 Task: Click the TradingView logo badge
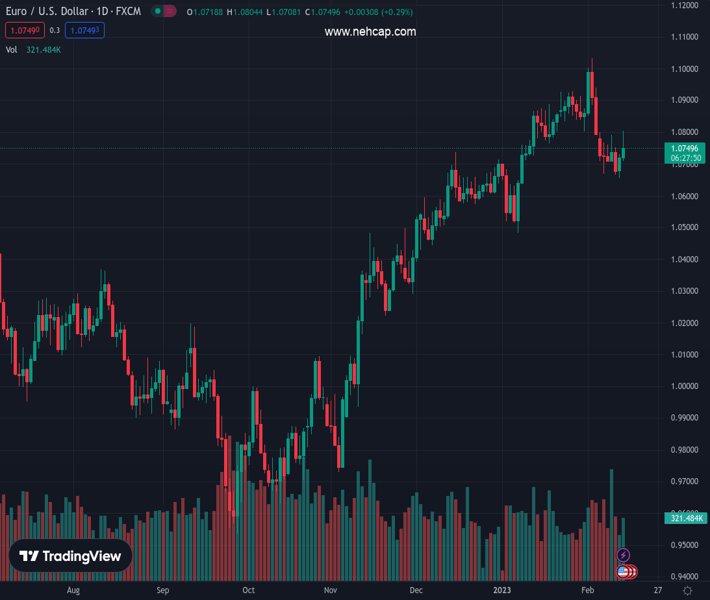pos(71,557)
